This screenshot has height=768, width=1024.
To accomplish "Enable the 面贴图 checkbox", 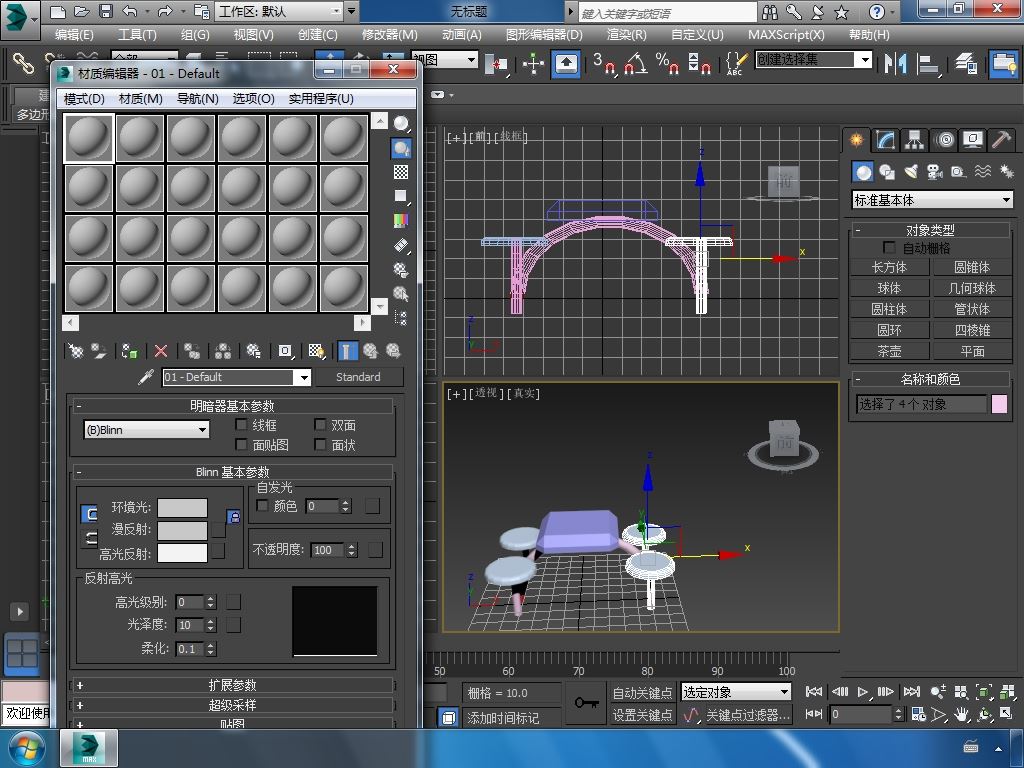I will click(x=241, y=444).
